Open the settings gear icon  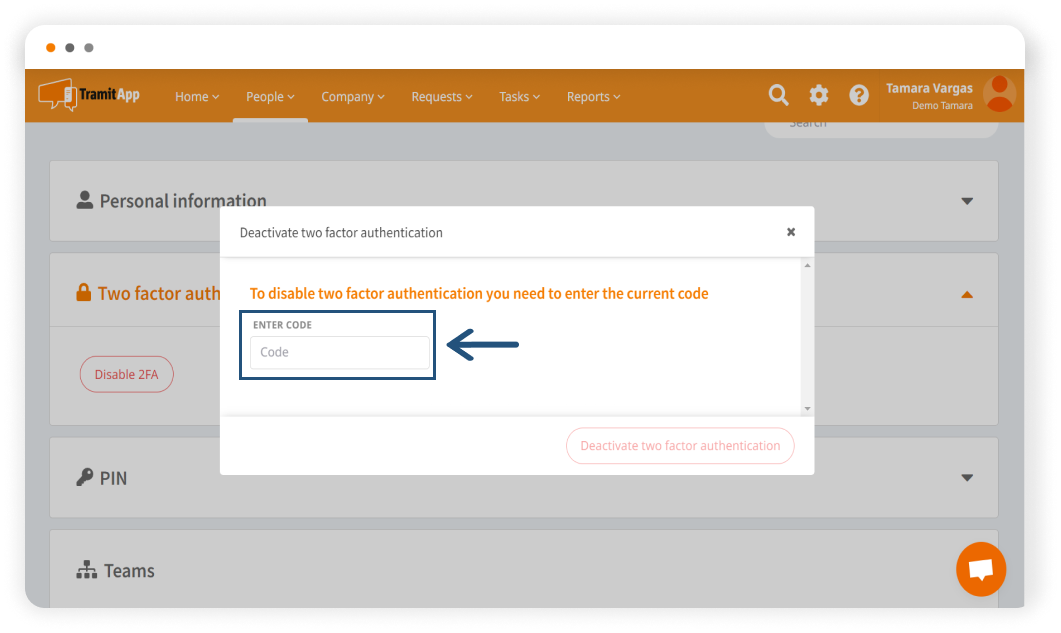pyautogui.click(x=819, y=95)
